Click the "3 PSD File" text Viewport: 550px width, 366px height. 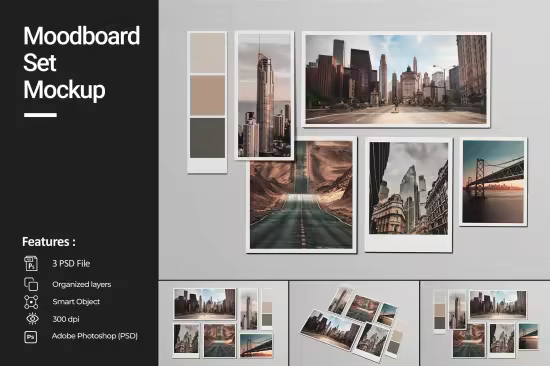[71, 264]
